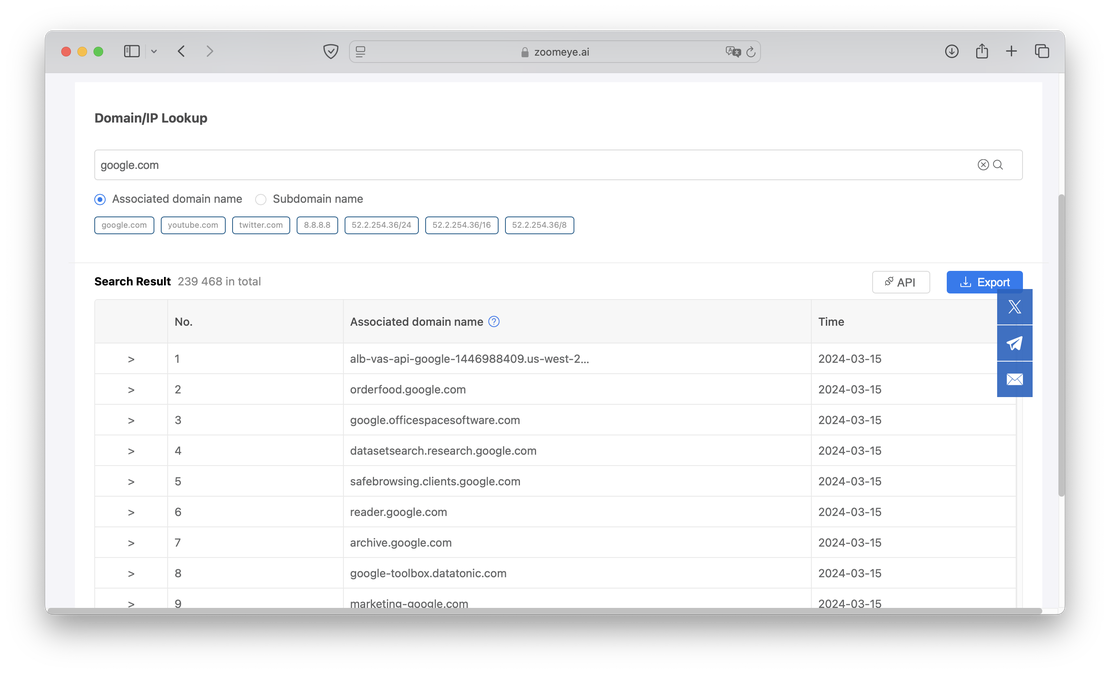Open the help tooltip next to Associated domain name
Screen dimensions: 1110x674
[493, 321]
